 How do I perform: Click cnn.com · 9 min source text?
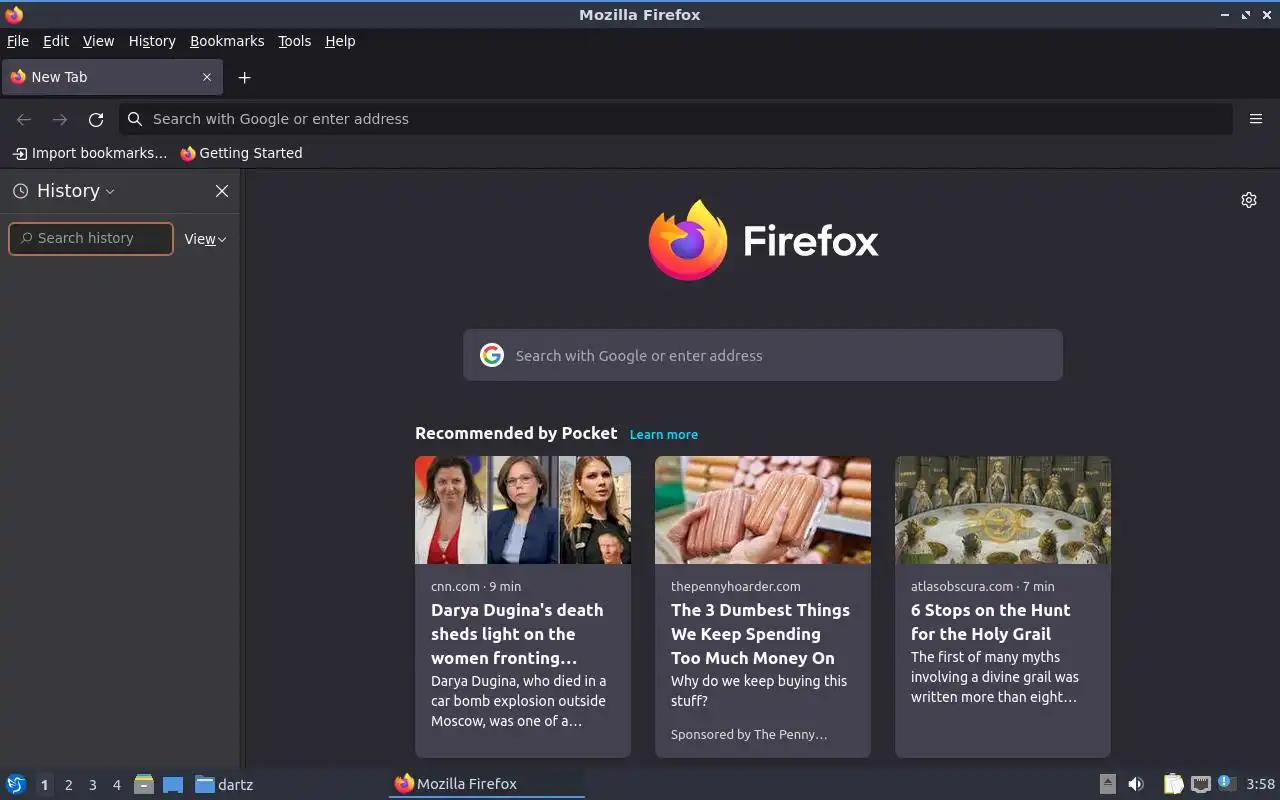[476, 586]
